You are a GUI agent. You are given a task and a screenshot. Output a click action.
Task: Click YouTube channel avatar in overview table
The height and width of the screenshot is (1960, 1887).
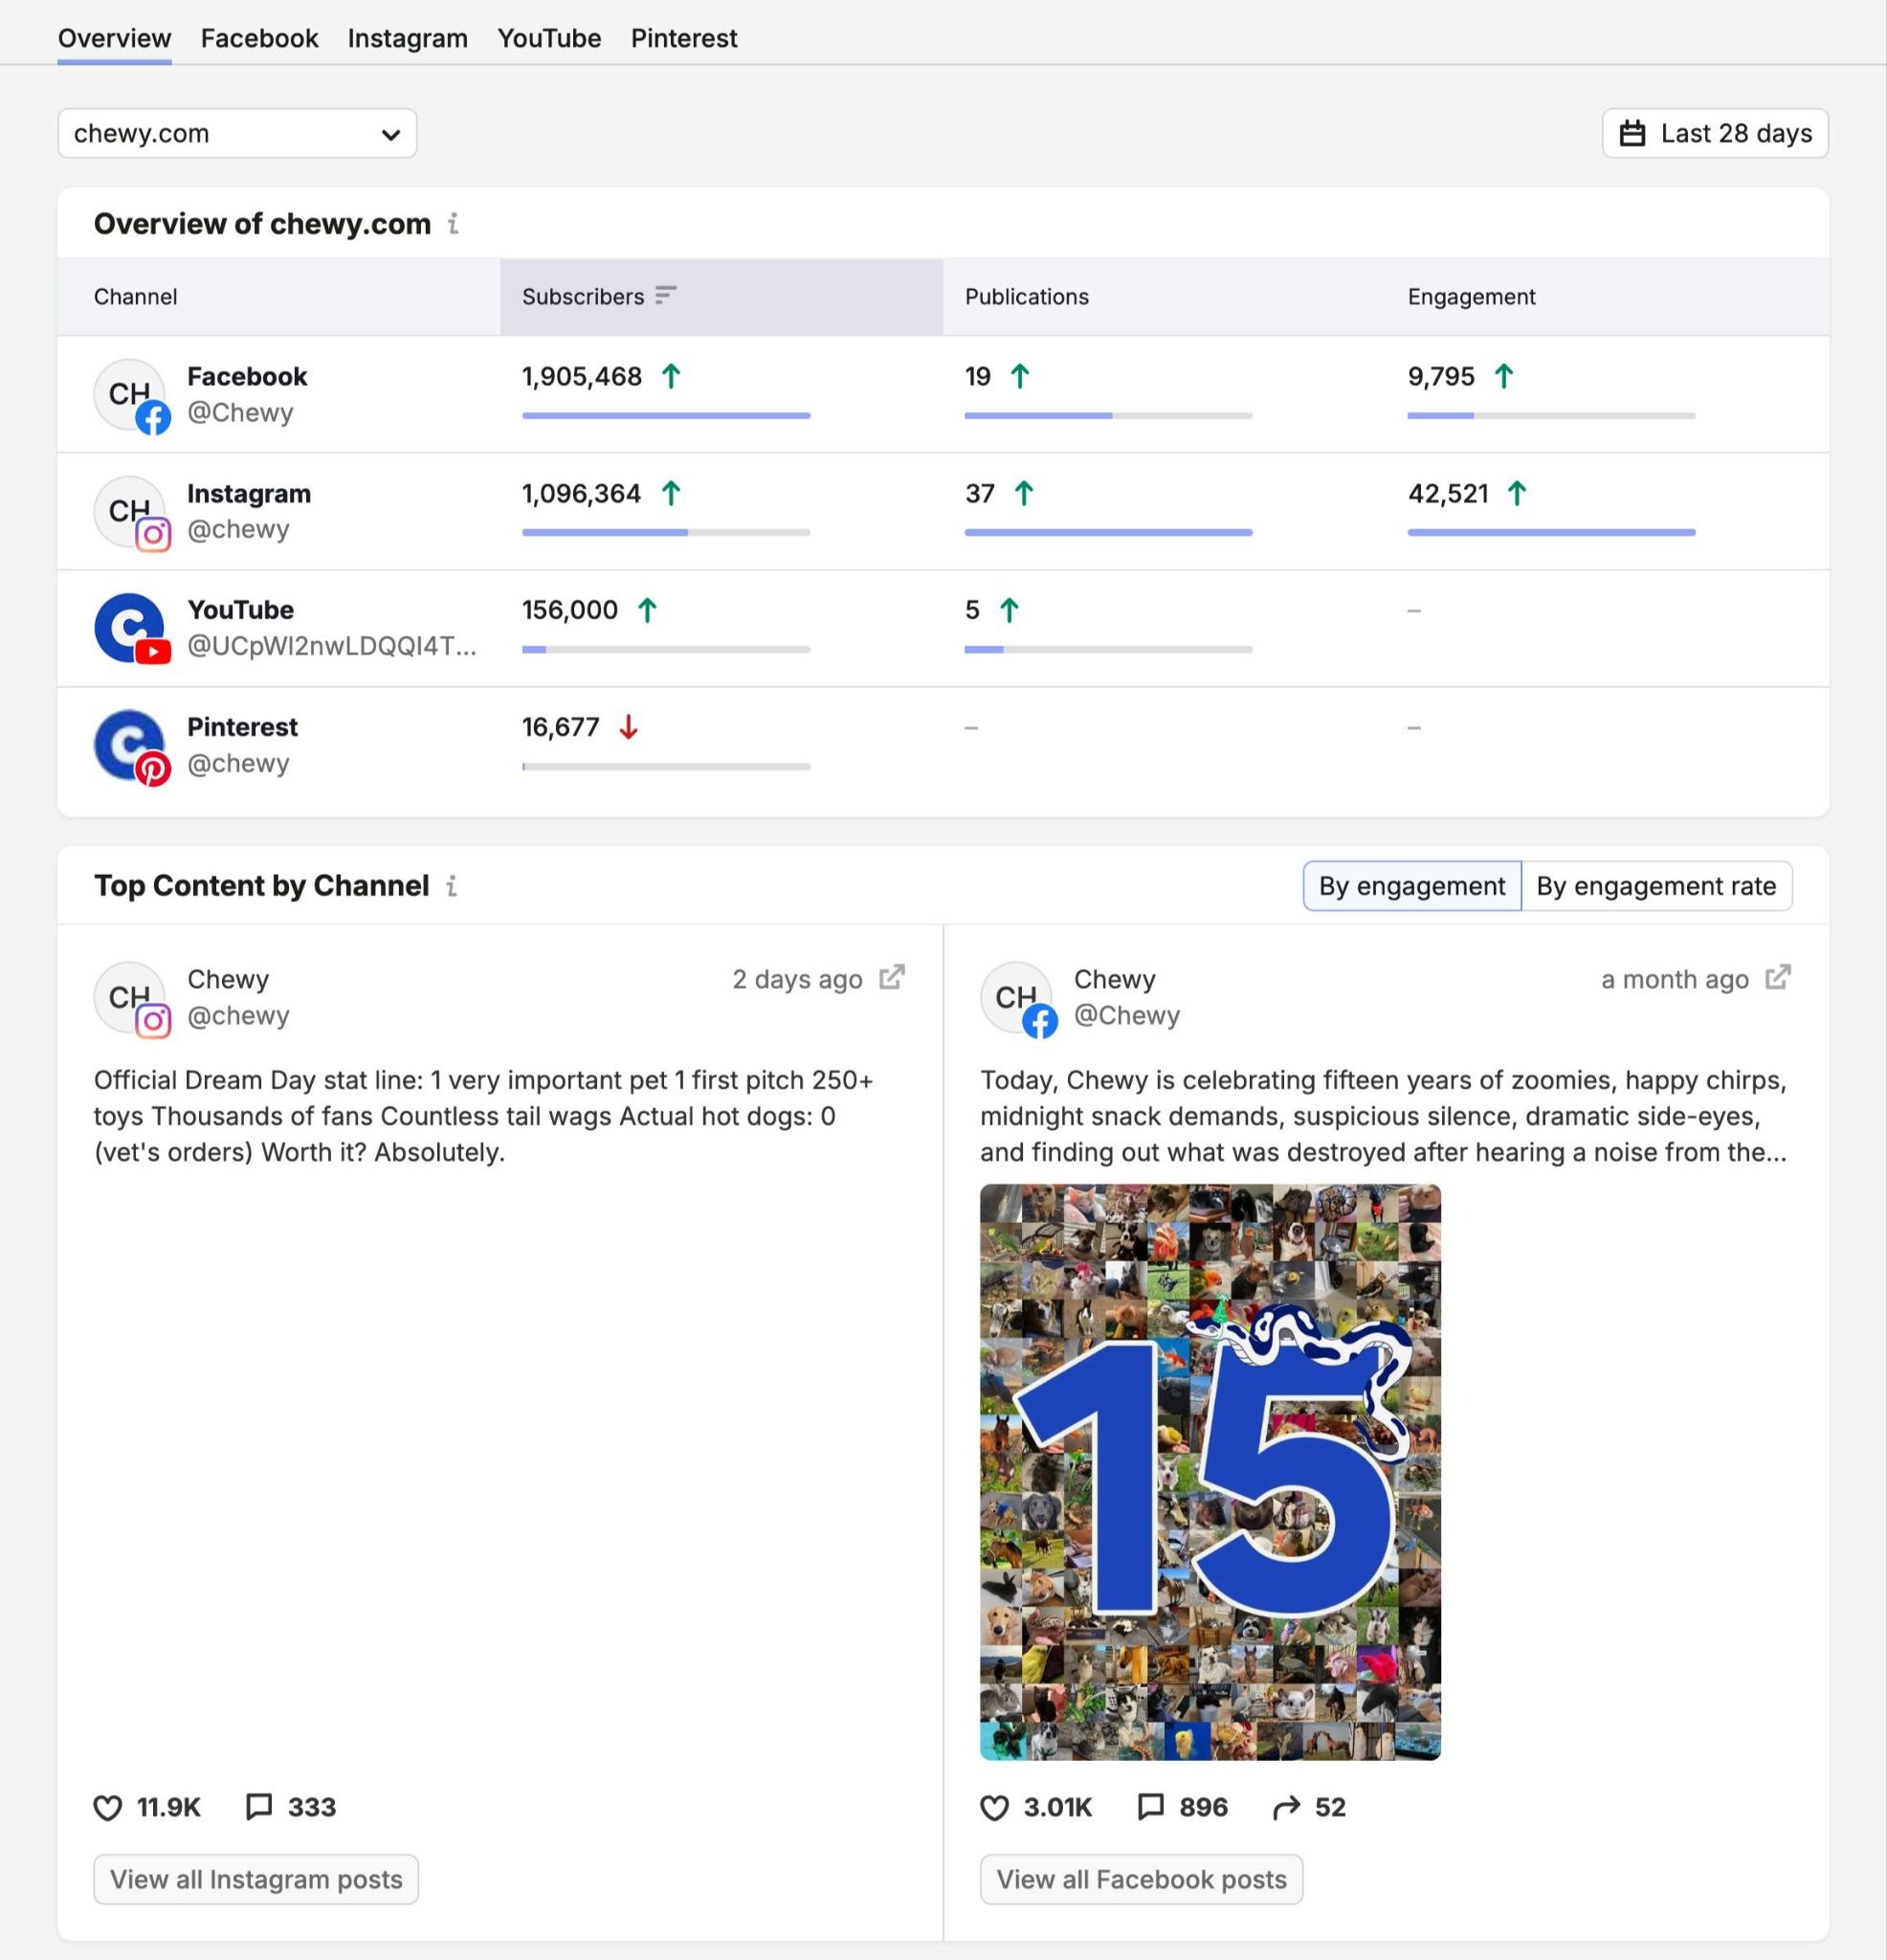pos(131,628)
